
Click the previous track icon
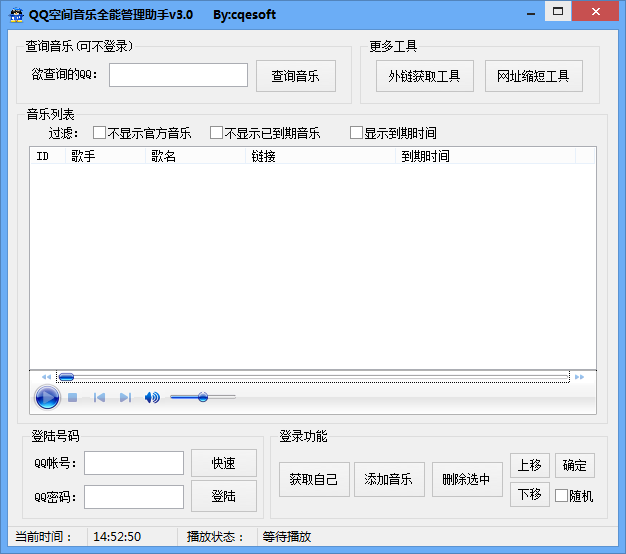click(99, 398)
